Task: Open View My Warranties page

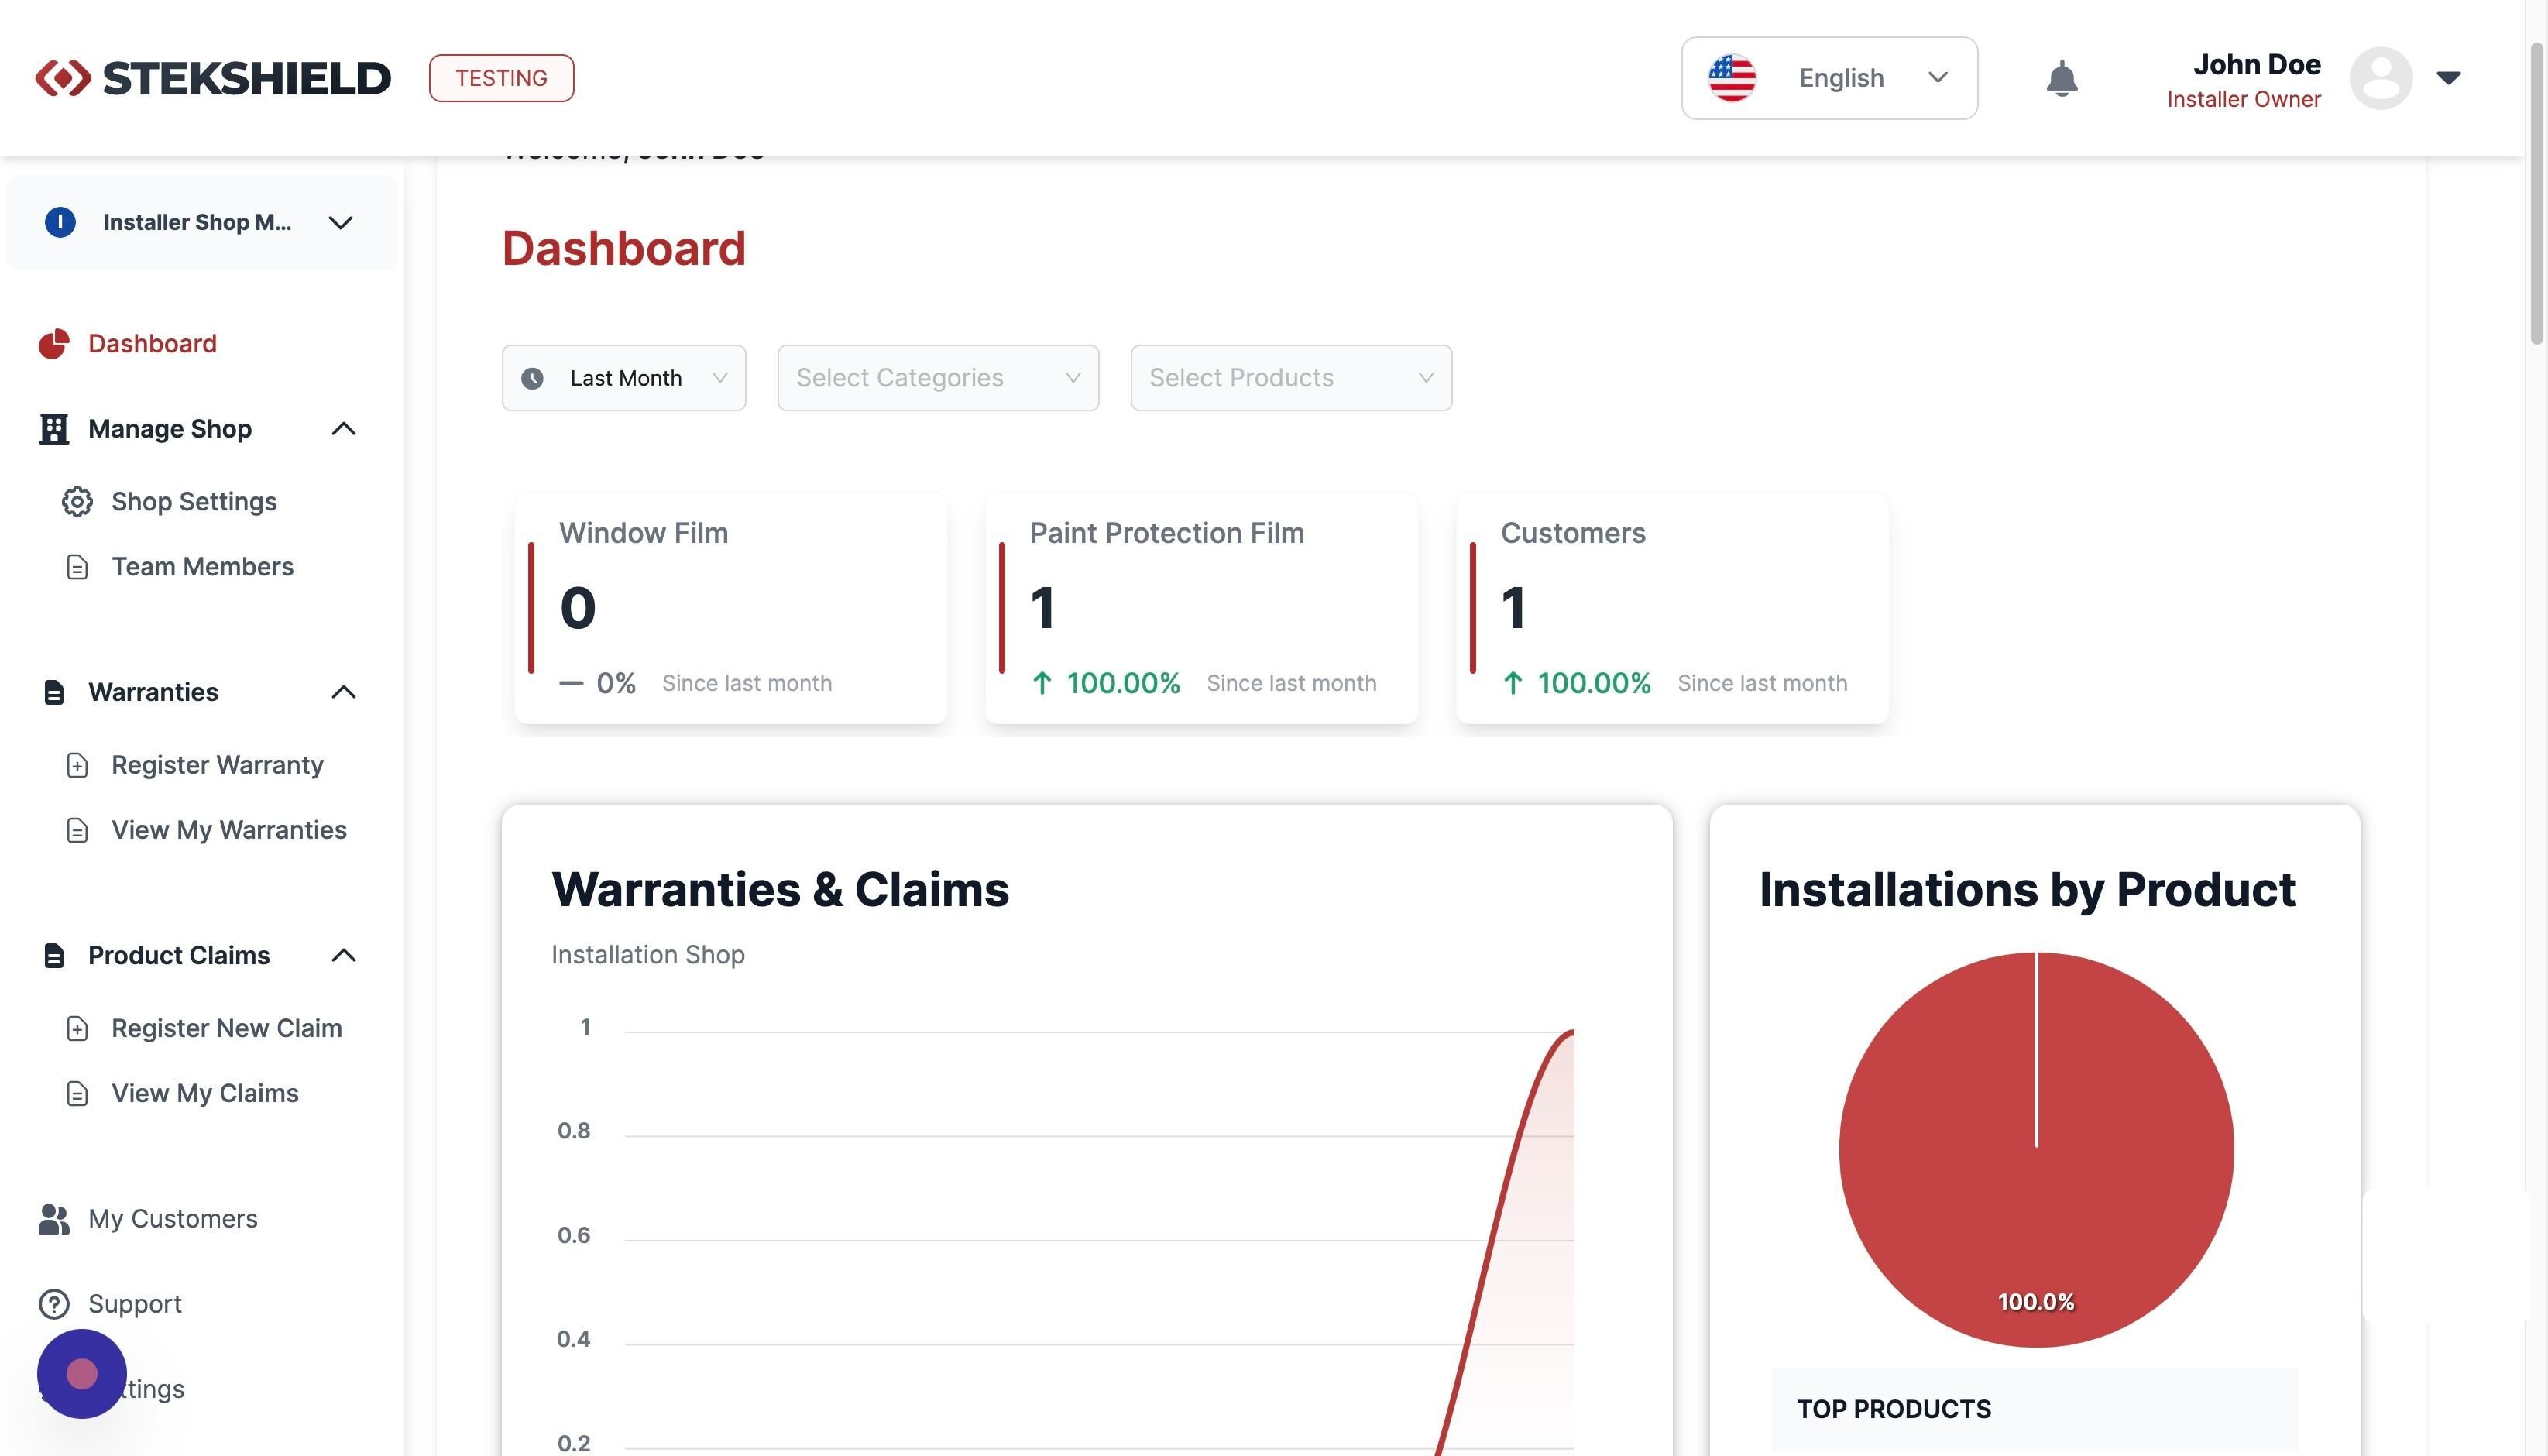Action: click(x=229, y=830)
